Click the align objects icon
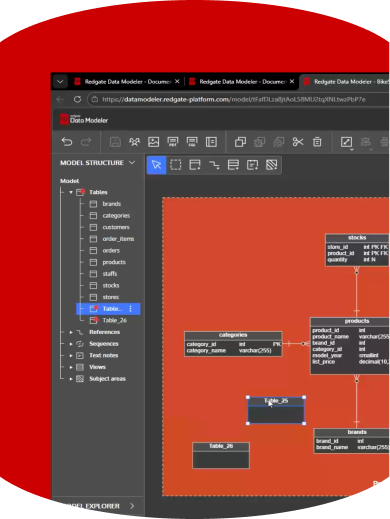 [366, 142]
